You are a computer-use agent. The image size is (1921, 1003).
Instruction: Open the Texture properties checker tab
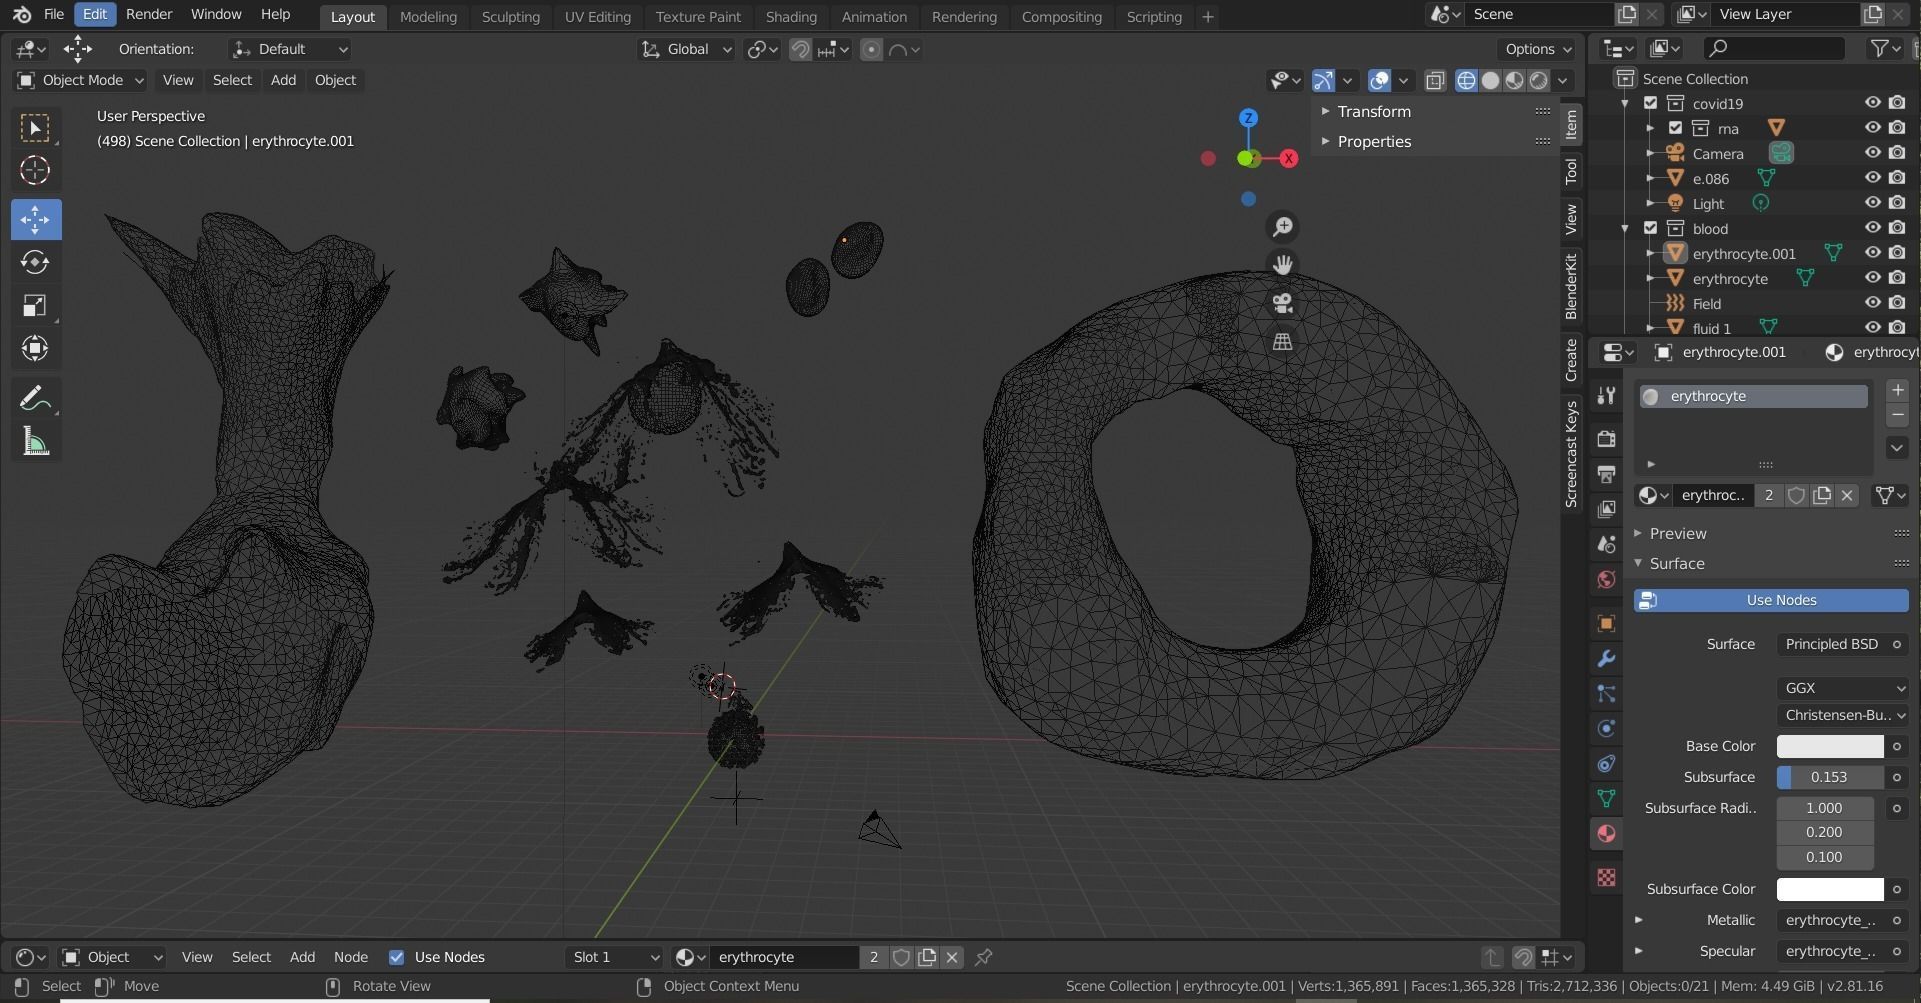[1606, 877]
